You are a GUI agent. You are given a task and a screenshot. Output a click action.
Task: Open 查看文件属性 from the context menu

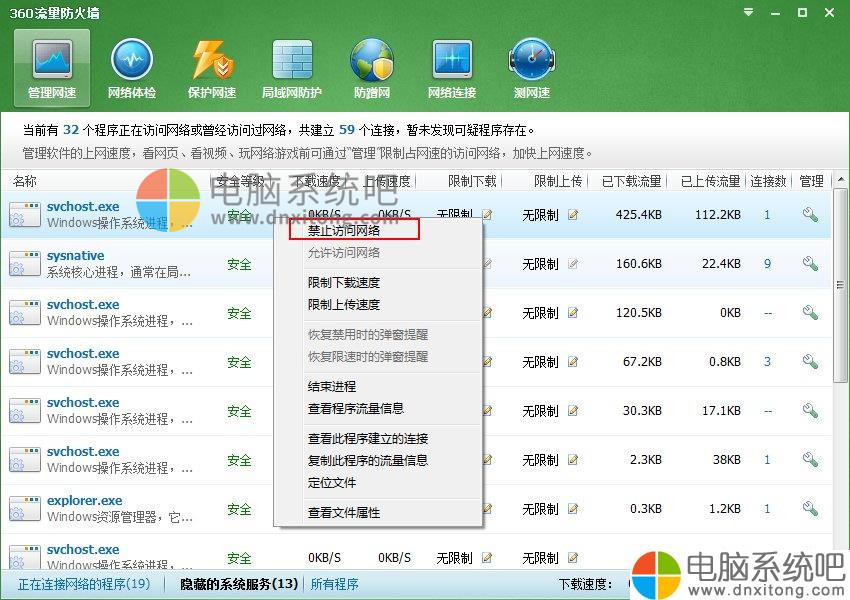[344, 512]
